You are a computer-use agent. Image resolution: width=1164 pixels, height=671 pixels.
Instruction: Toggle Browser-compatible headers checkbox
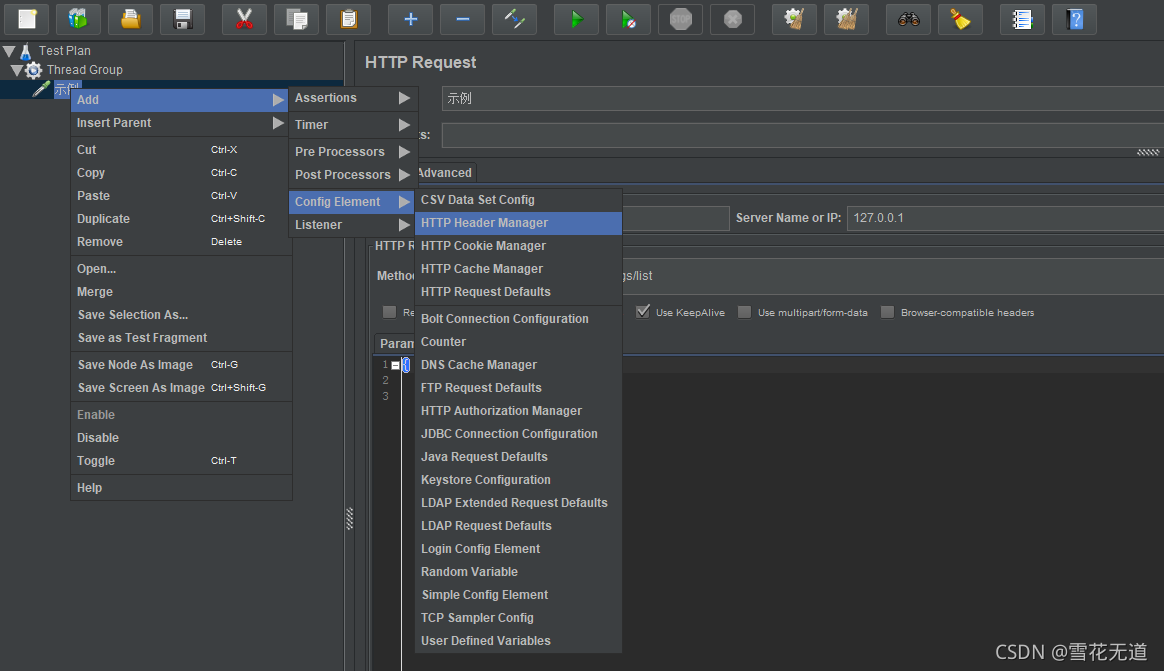(x=887, y=312)
